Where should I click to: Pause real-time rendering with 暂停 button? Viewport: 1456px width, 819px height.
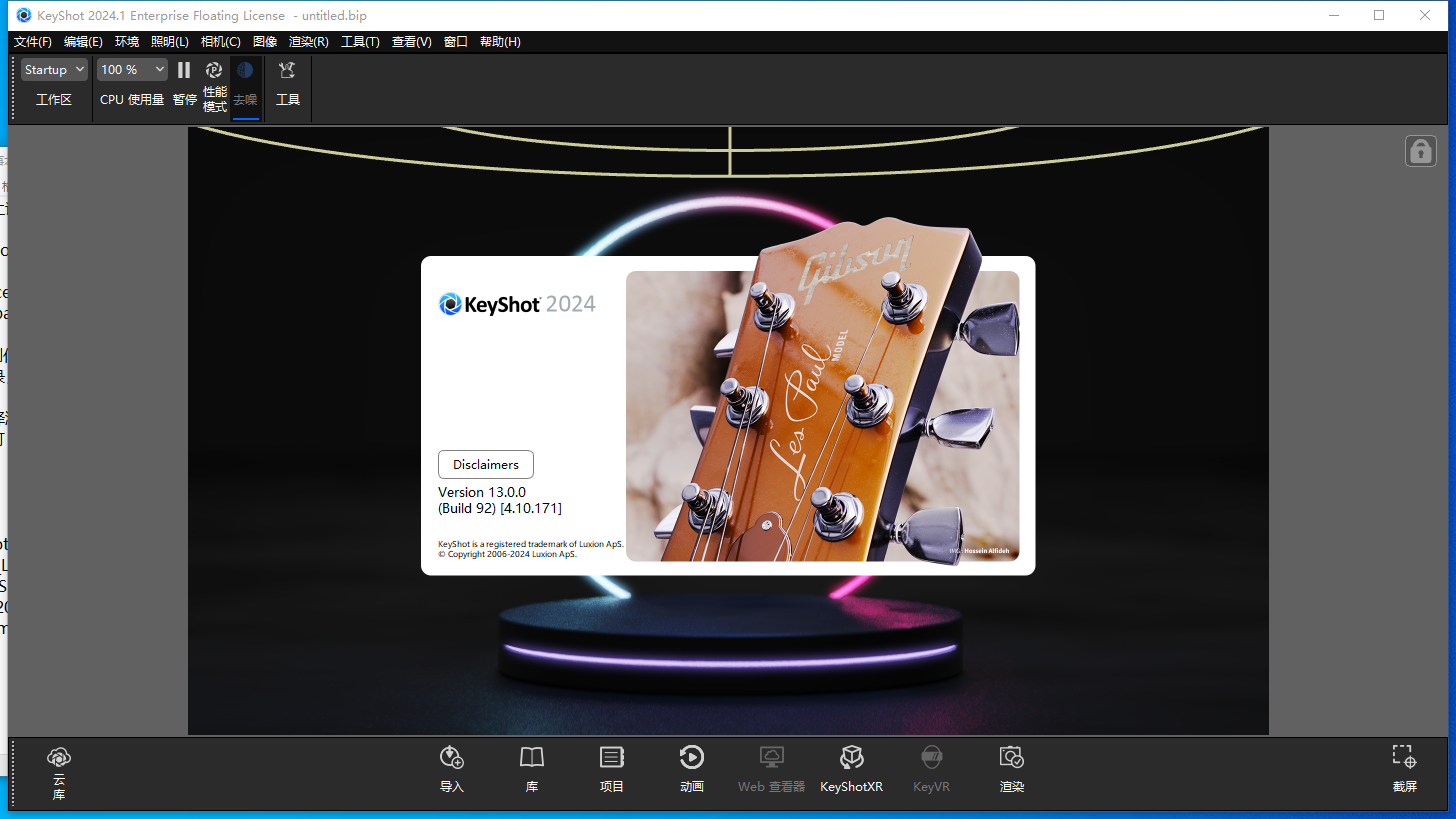click(x=184, y=69)
